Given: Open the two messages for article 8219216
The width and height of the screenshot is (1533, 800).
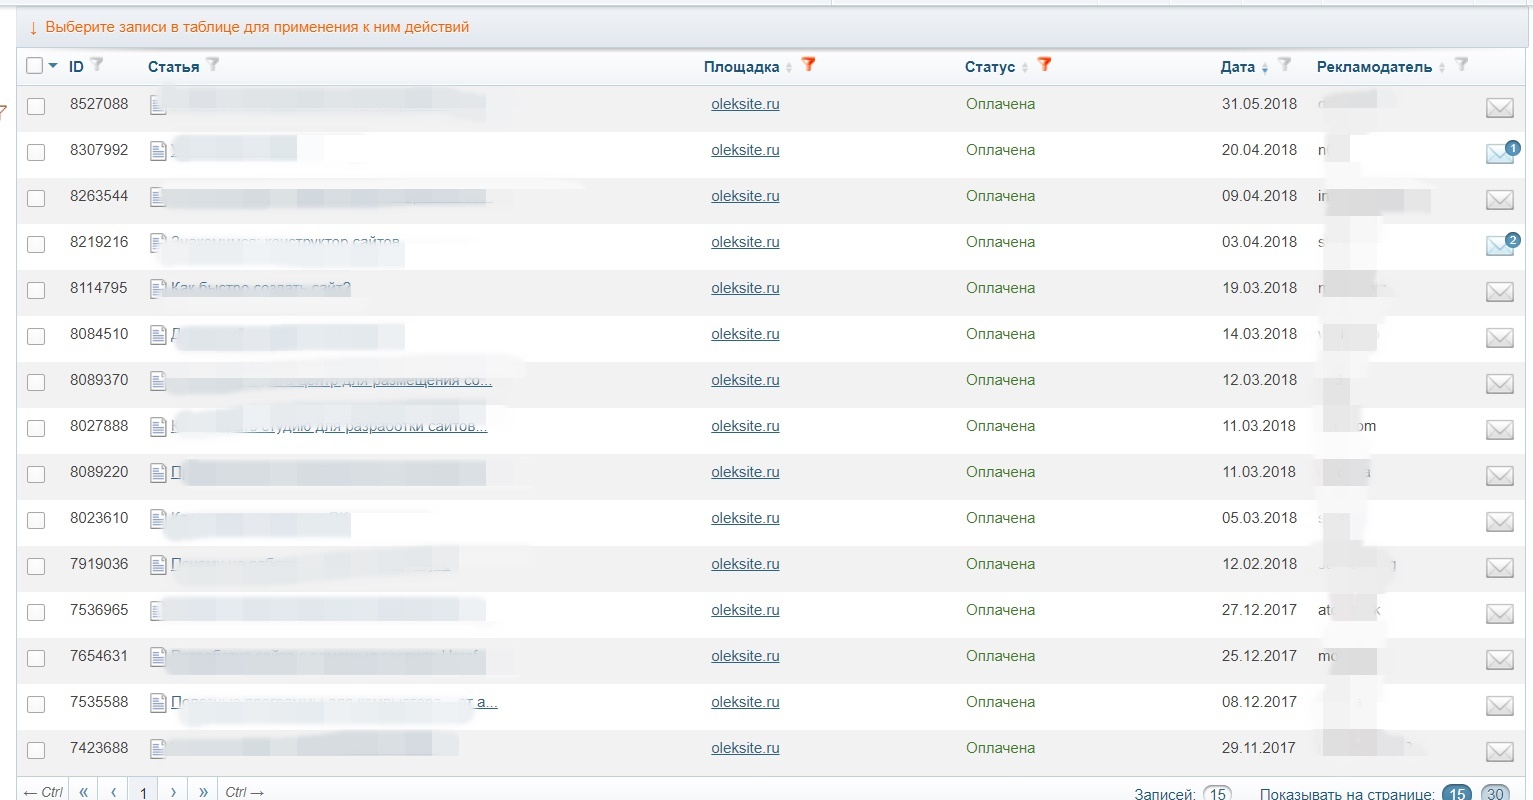Looking at the screenshot, I should point(1501,244).
